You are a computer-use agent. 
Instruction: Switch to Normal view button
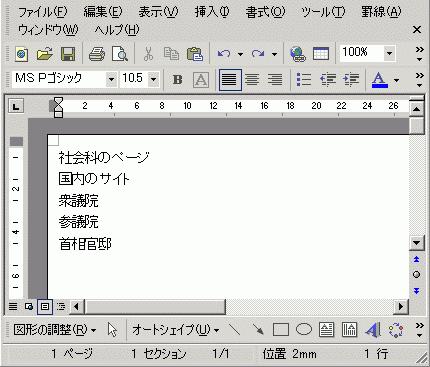coord(13,306)
